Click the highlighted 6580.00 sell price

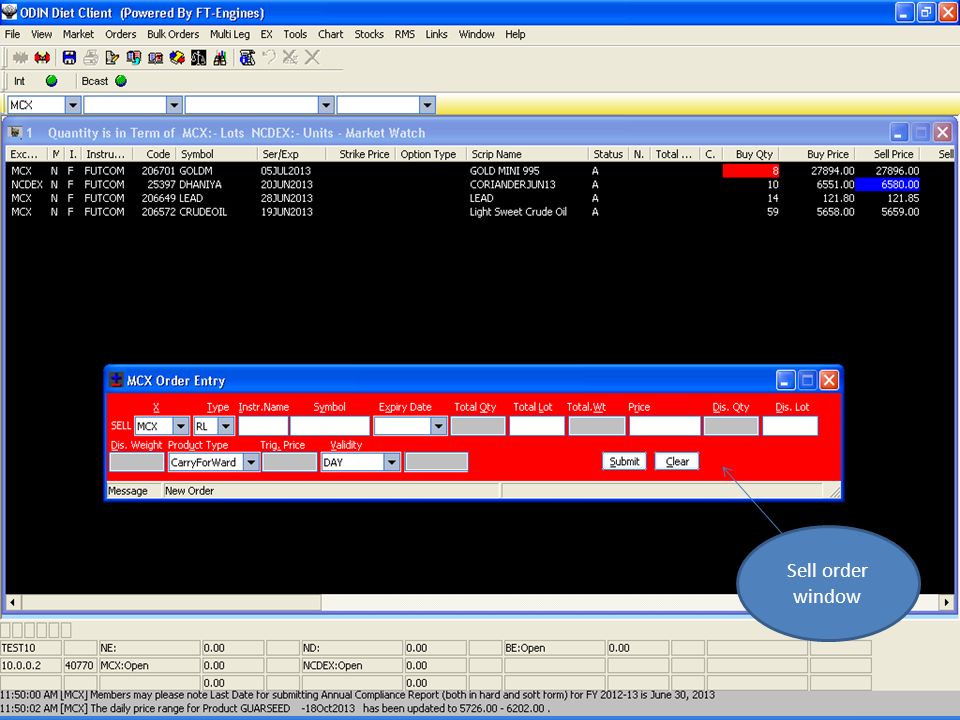888,184
